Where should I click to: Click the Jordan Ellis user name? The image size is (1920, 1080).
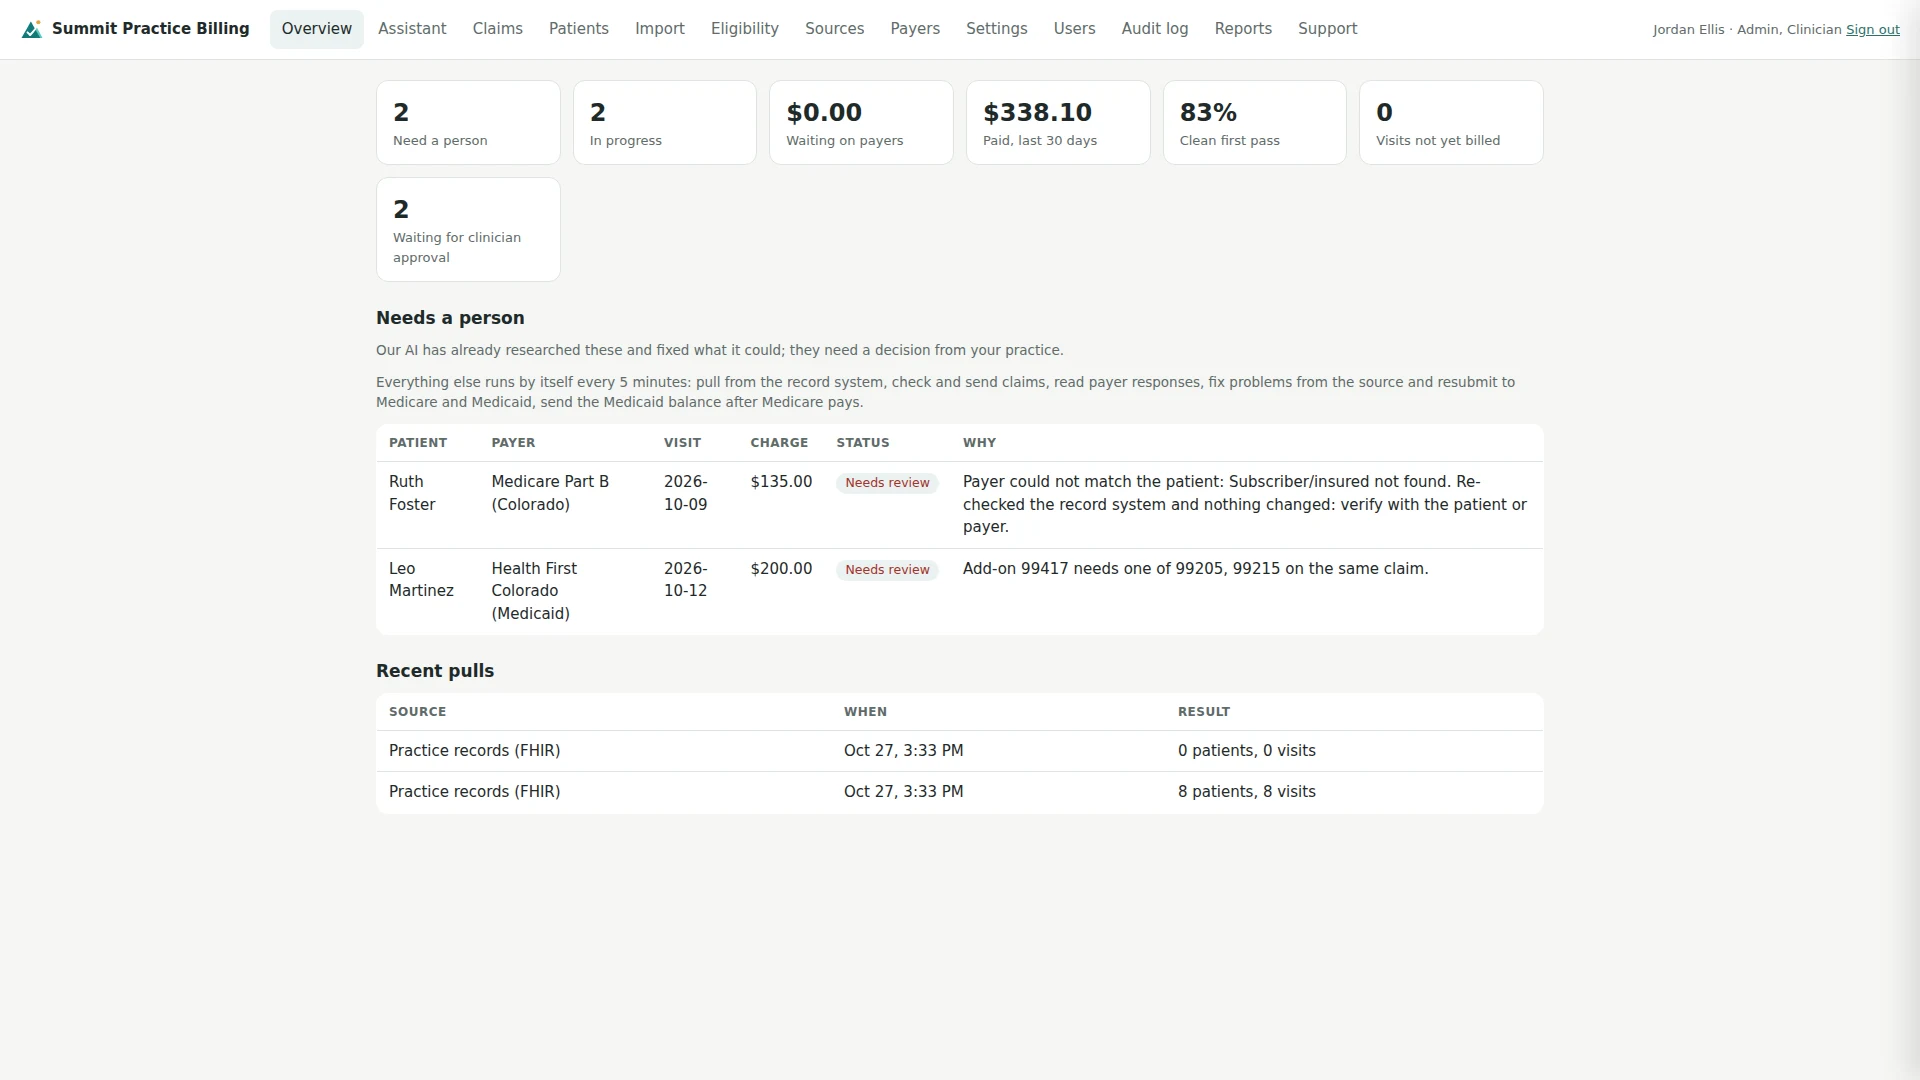1688,30
